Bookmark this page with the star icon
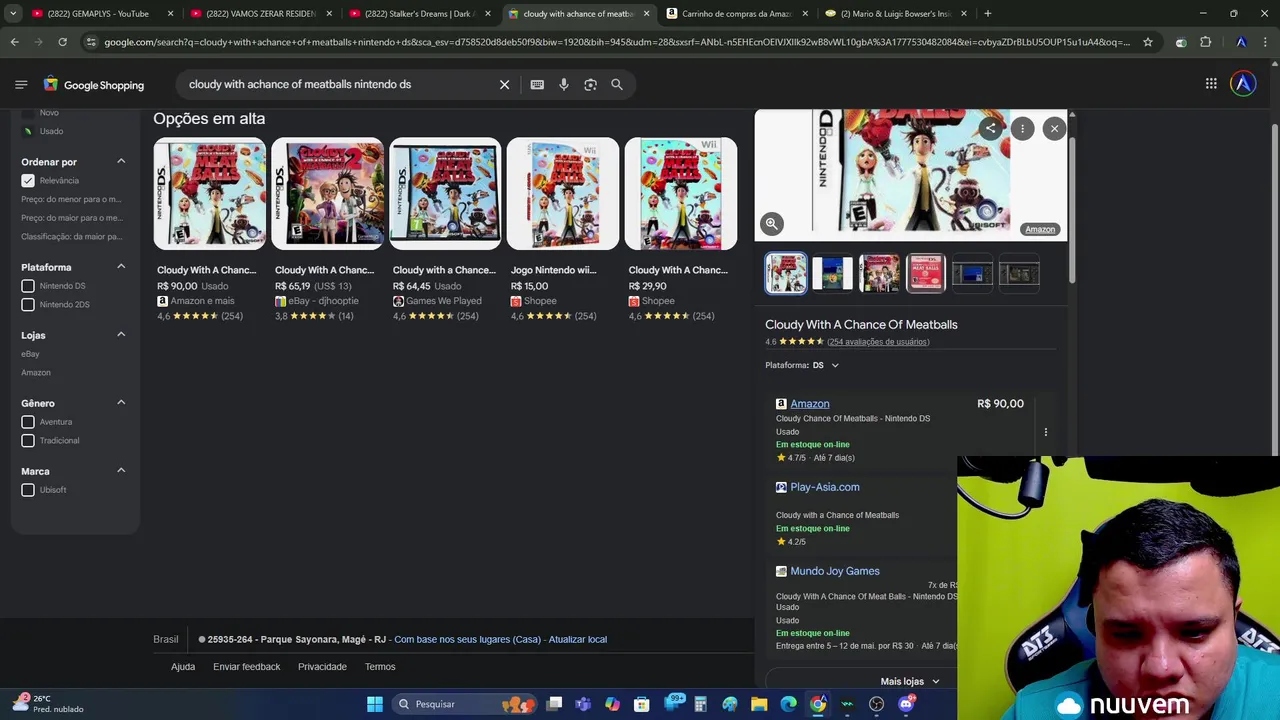Viewport: 1280px width, 720px height. tap(1148, 42)
